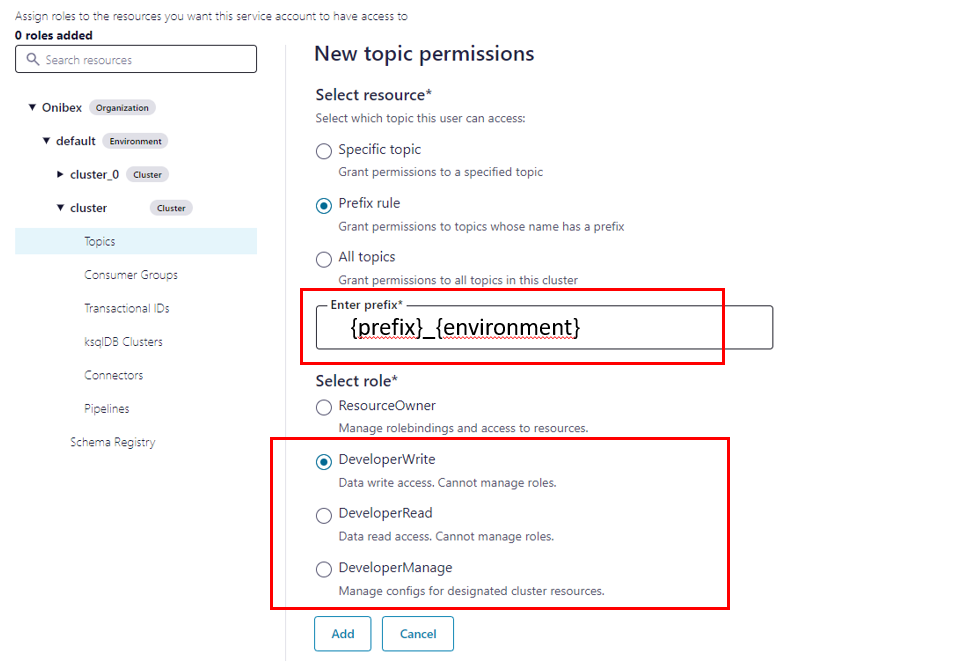Select the ResourceOwner role

pyautogui.click(x=324, y=407)
